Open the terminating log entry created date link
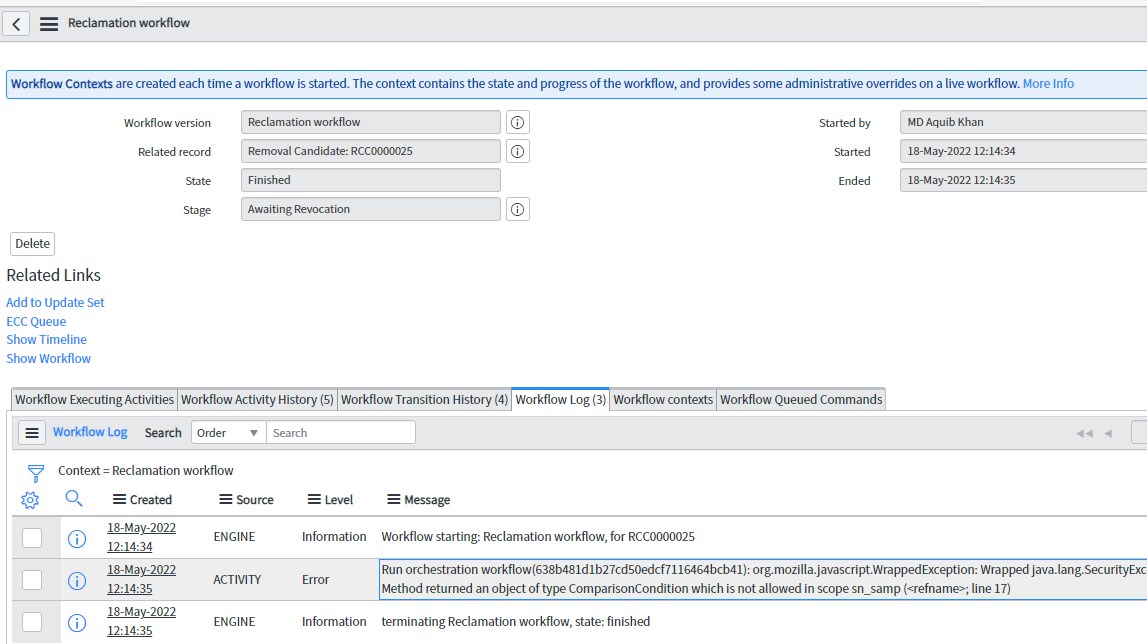The height and width of the screenshot is (644, 1147). [141, 621]
